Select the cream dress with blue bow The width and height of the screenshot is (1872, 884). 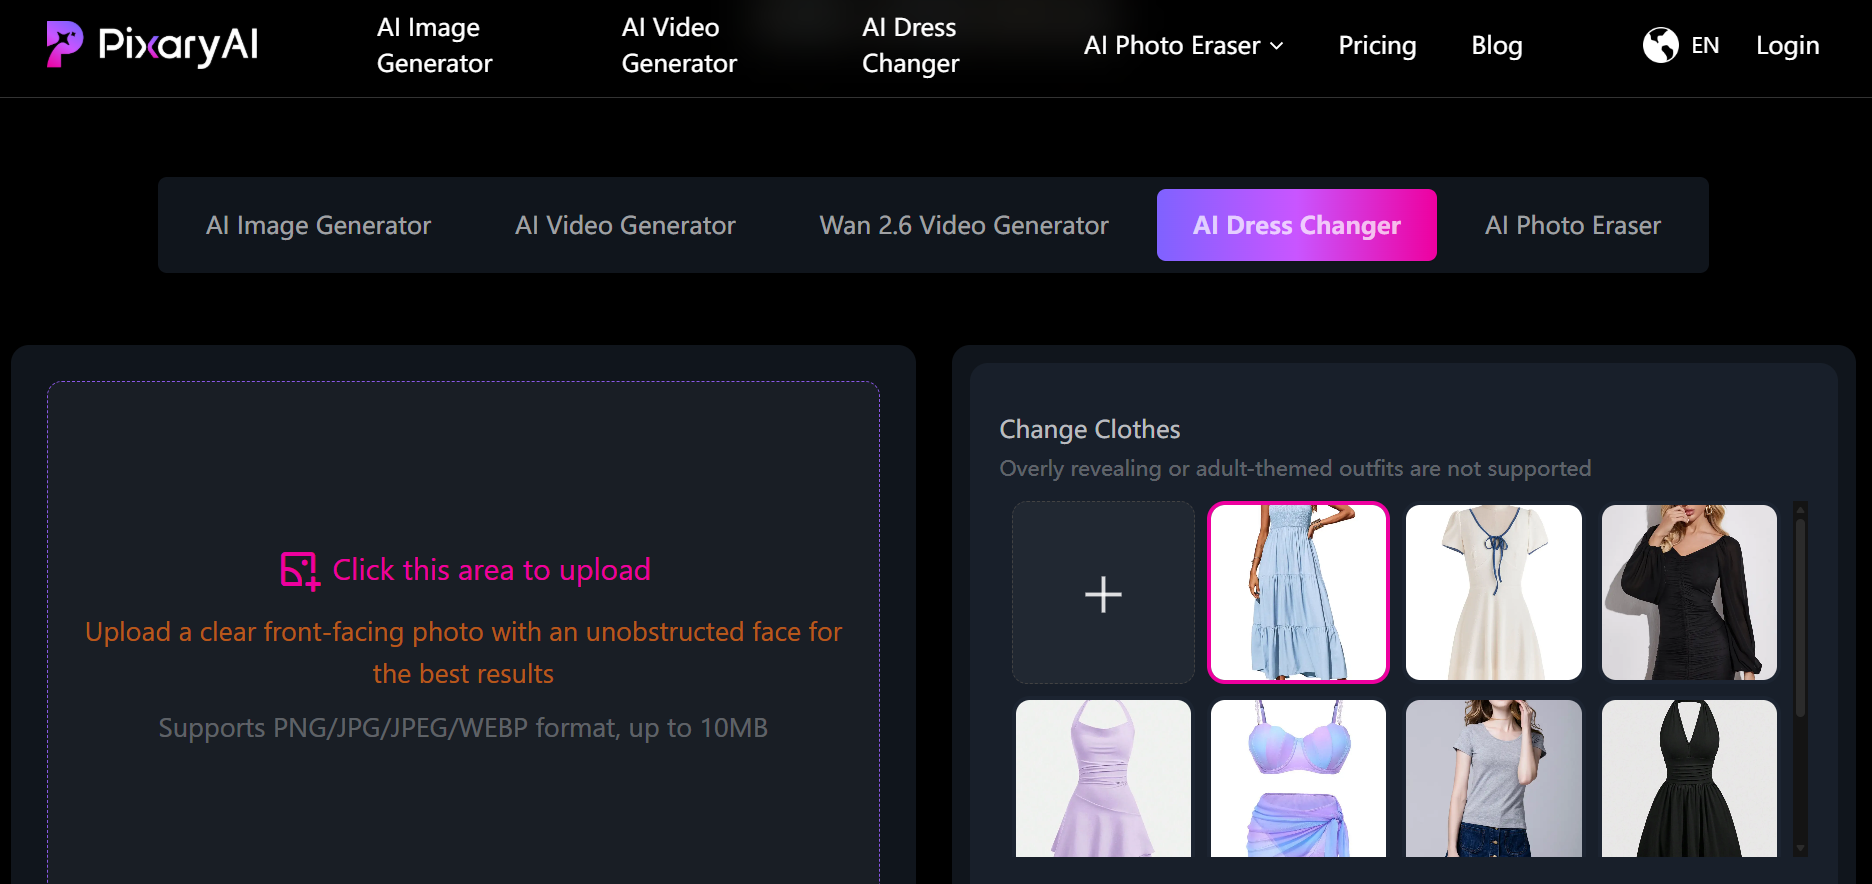1494,593
